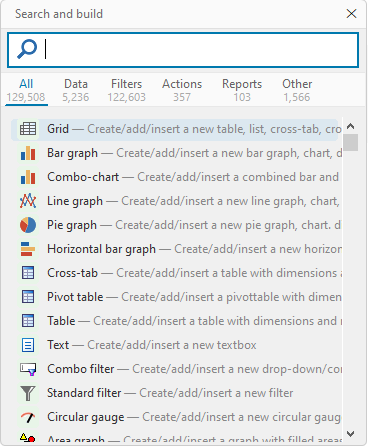
Task: Click the Horizontal bar graph icon
Action: tap(28, 249)
